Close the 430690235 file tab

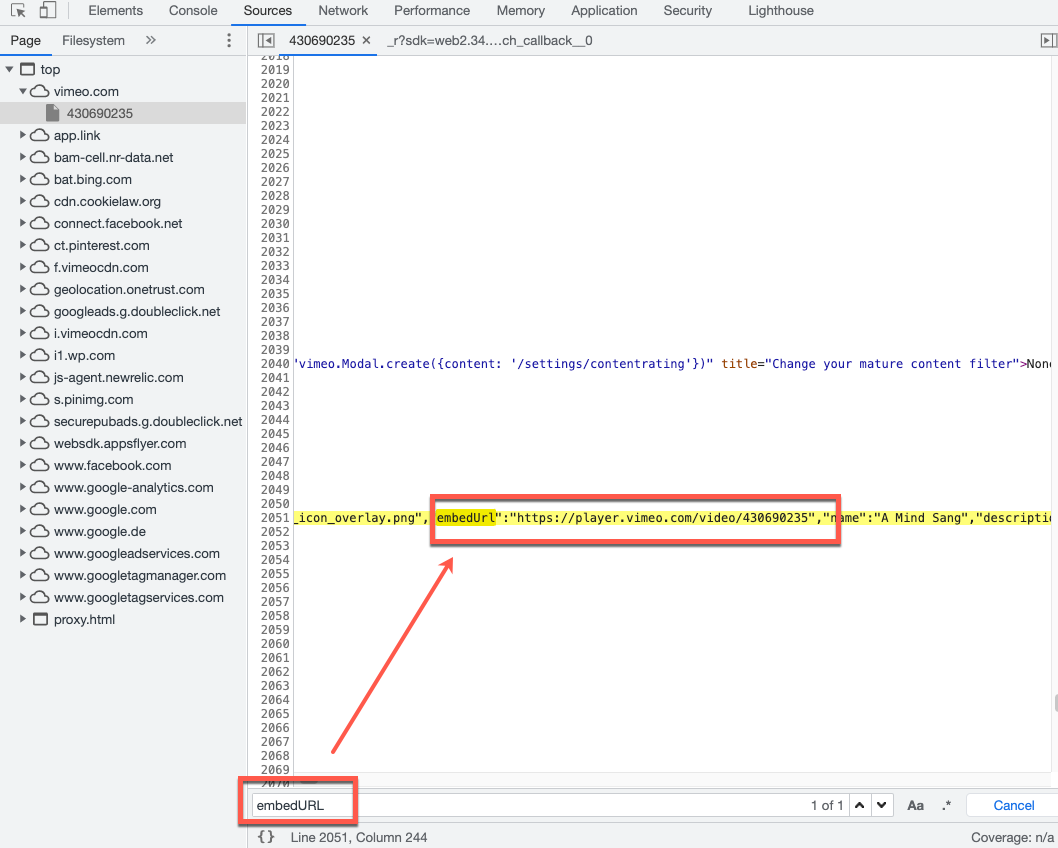click(366, 41)
